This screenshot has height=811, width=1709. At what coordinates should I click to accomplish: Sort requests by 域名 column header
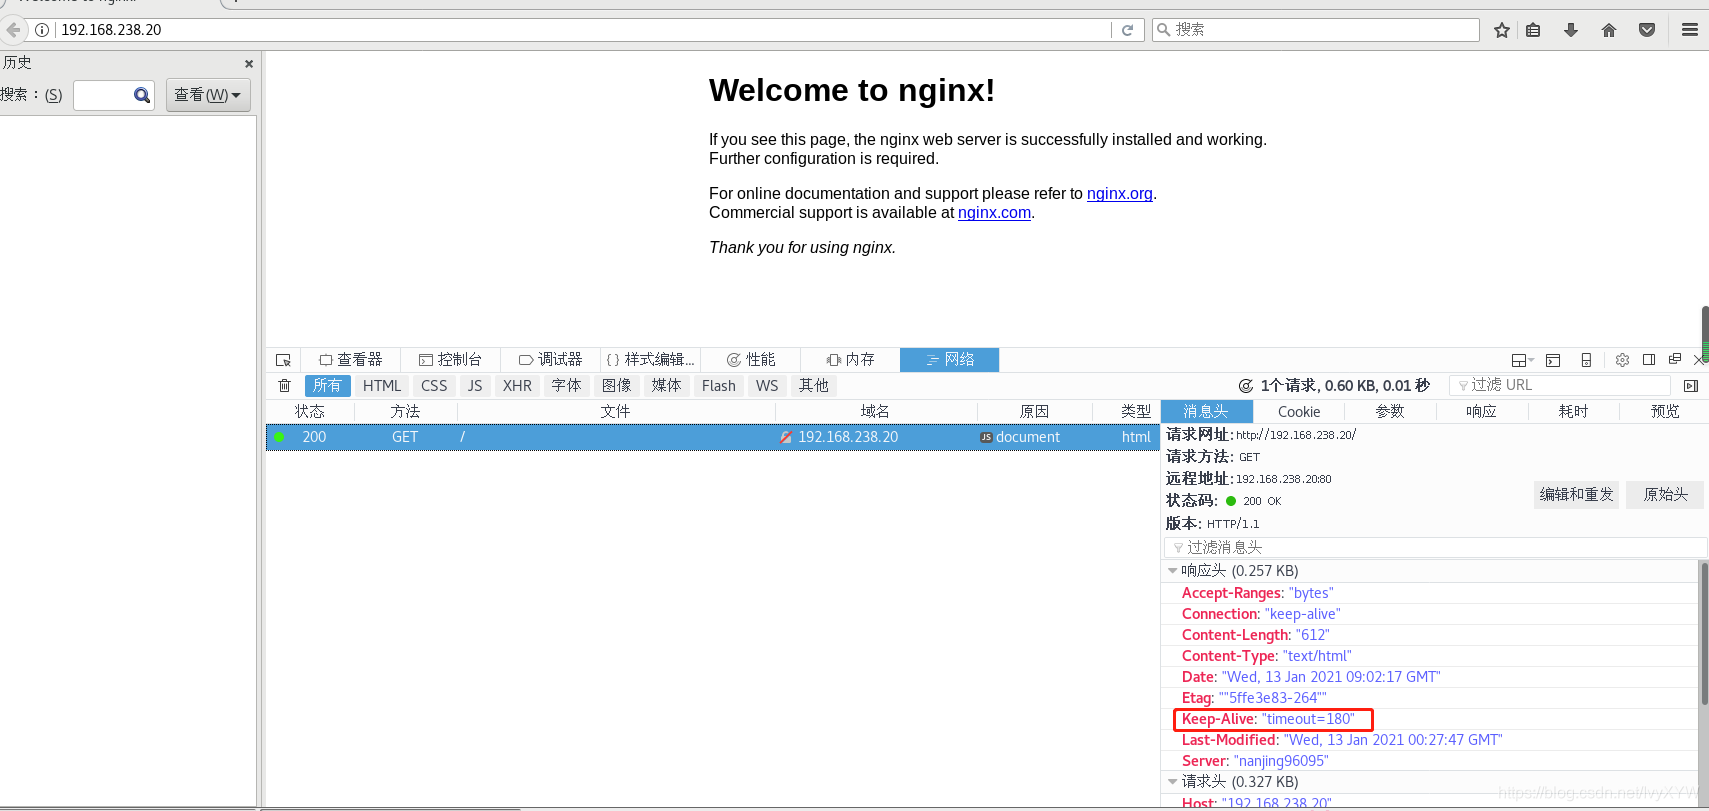point(875,412)
